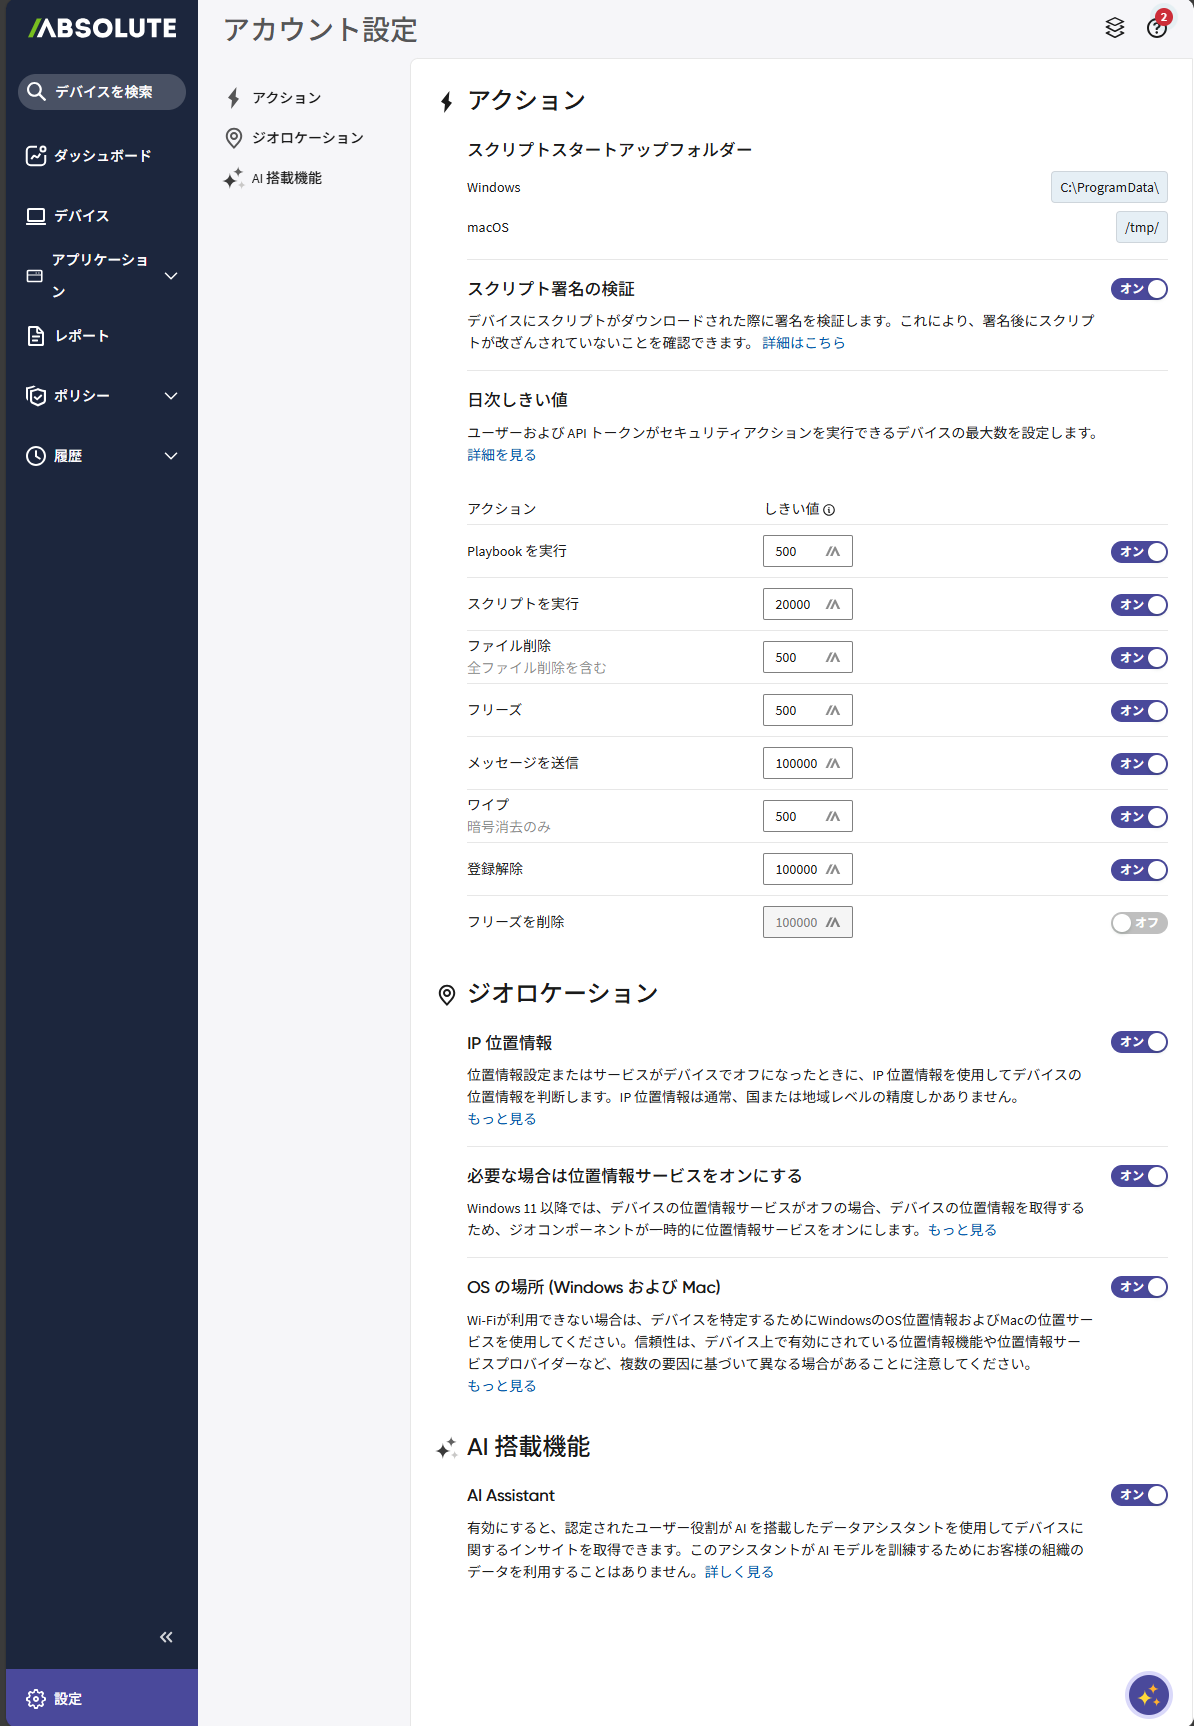Disable the AI Assistant toggle
The width and height of the screenshot is (1194, 1726).
coord(1138,1495)
